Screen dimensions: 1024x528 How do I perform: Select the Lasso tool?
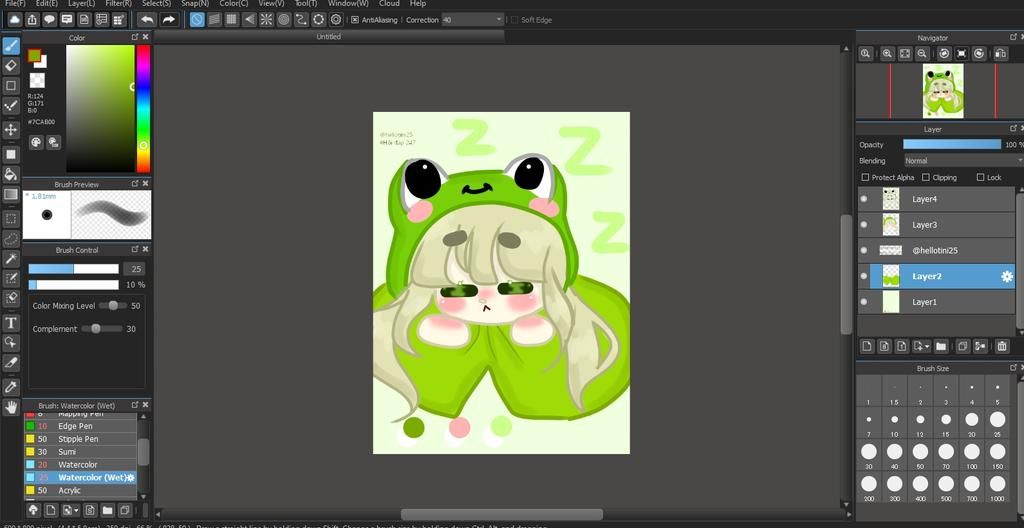(x=10, y=239)
